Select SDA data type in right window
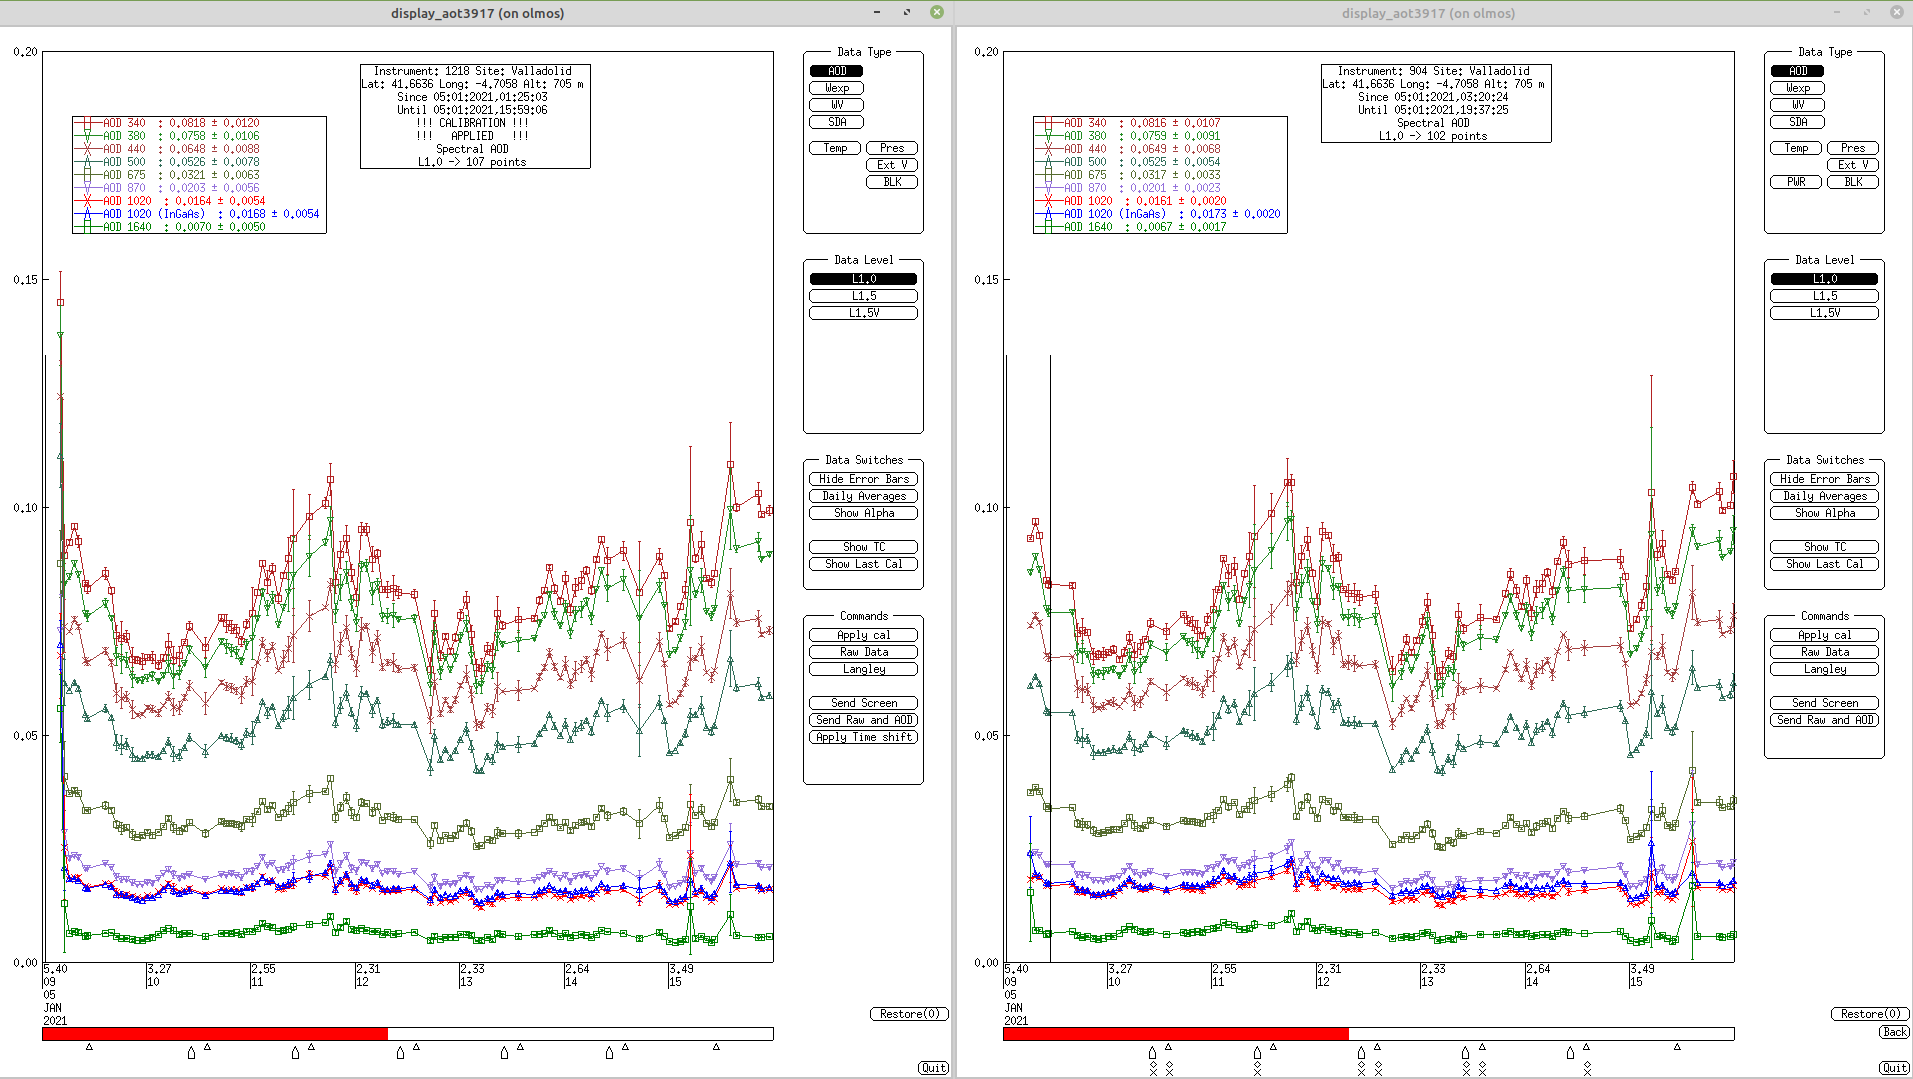Image resolution: width=1913 pixels, height=1079 pixels. pyautogui.click(x=1797, y=122)
